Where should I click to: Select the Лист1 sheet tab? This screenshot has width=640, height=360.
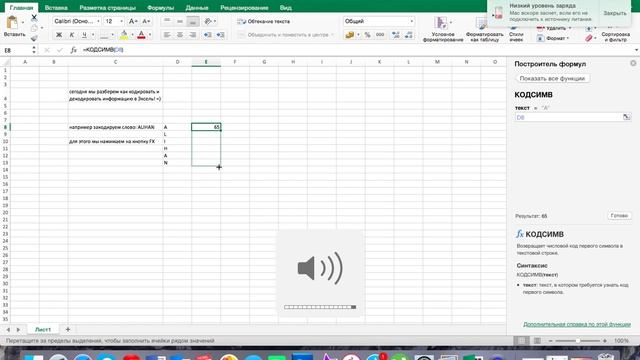[x=43, y=329]
